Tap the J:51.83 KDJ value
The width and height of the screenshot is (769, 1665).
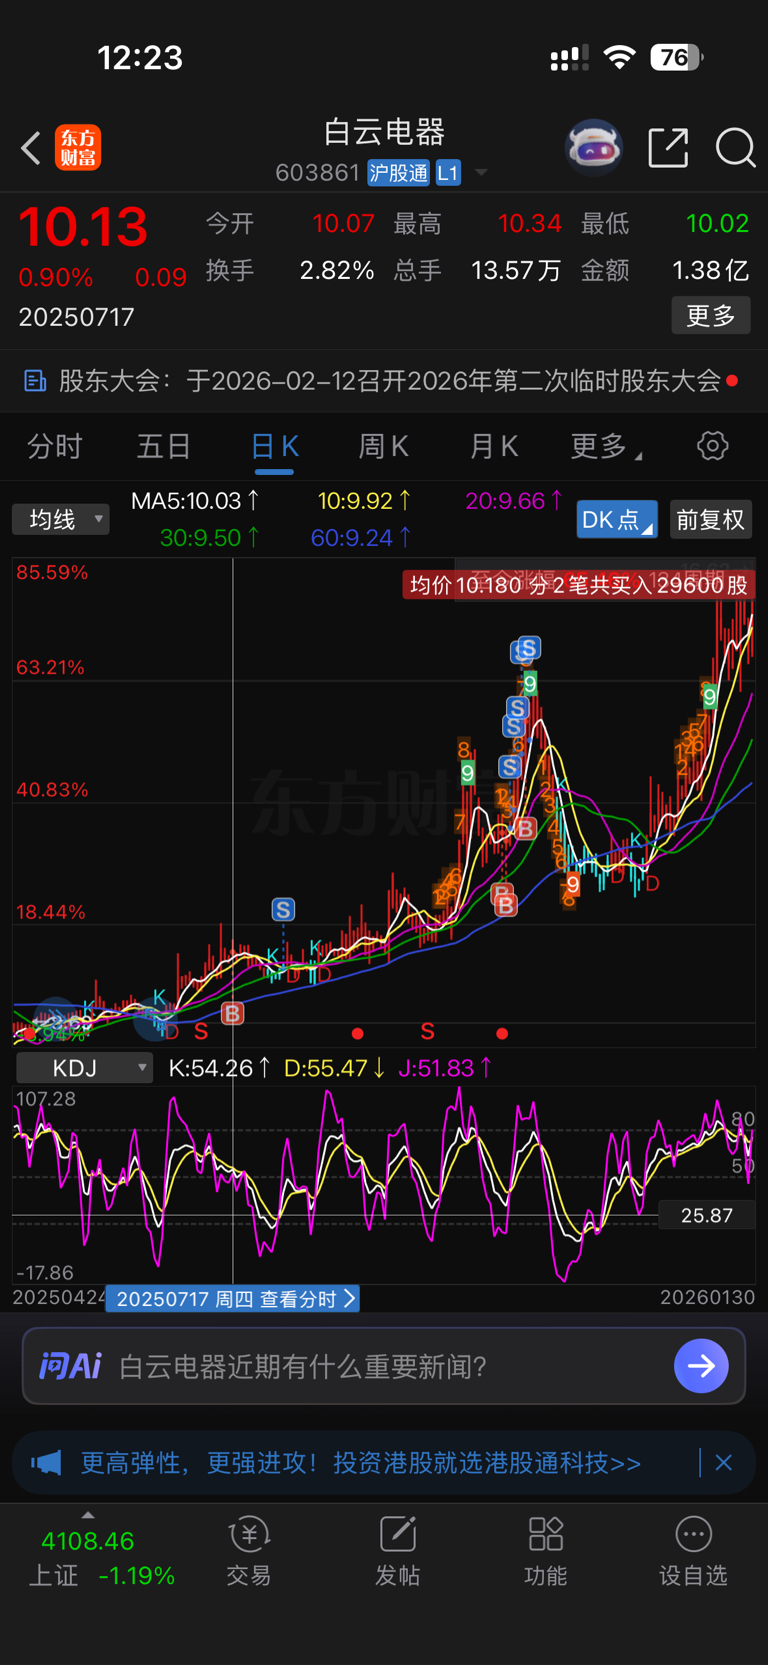(x=445, y=1068)
